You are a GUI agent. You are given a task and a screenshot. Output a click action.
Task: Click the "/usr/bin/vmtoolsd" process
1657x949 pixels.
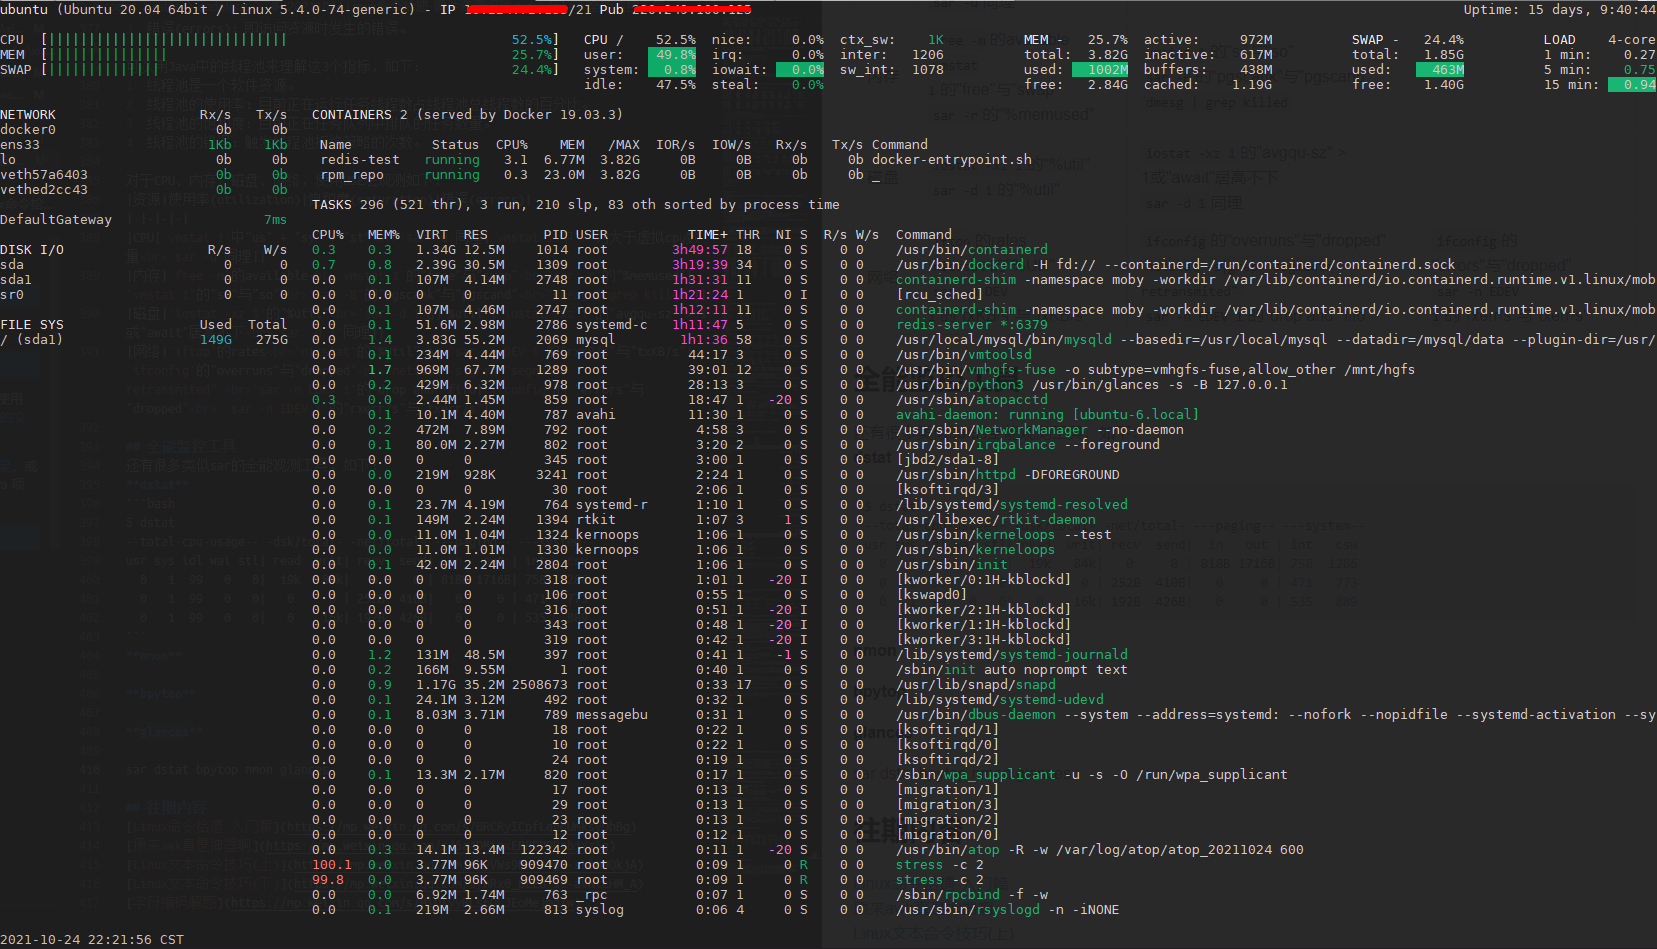pyautogui.click(x=964, y=355)
